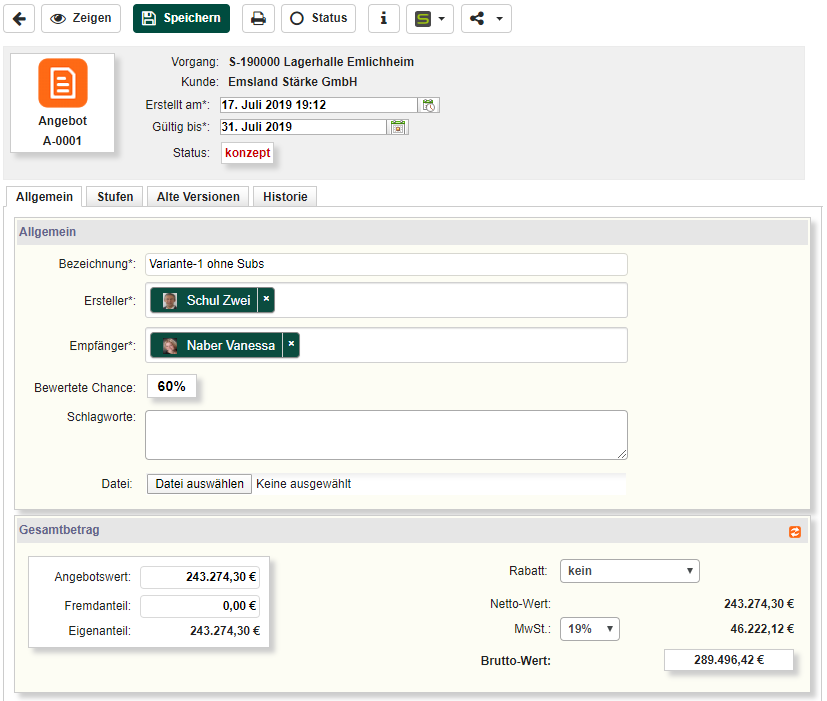Click Datei auswählen to choose file
This screenshot has height=701, width=827.
pos(199,484)
